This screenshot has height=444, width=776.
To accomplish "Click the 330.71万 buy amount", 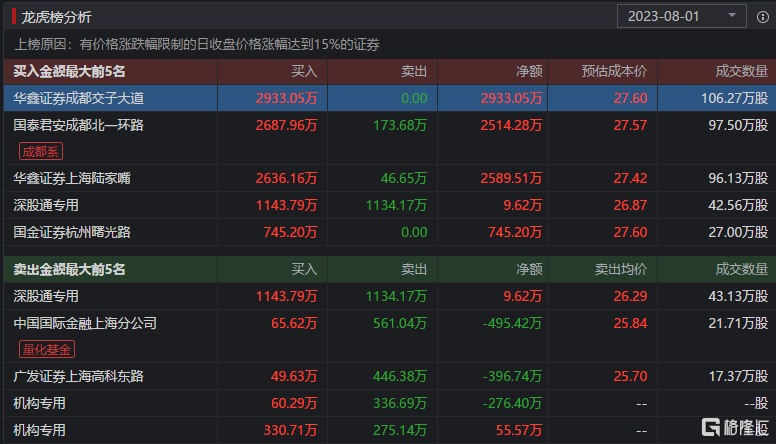I will (x=290, y=430).
